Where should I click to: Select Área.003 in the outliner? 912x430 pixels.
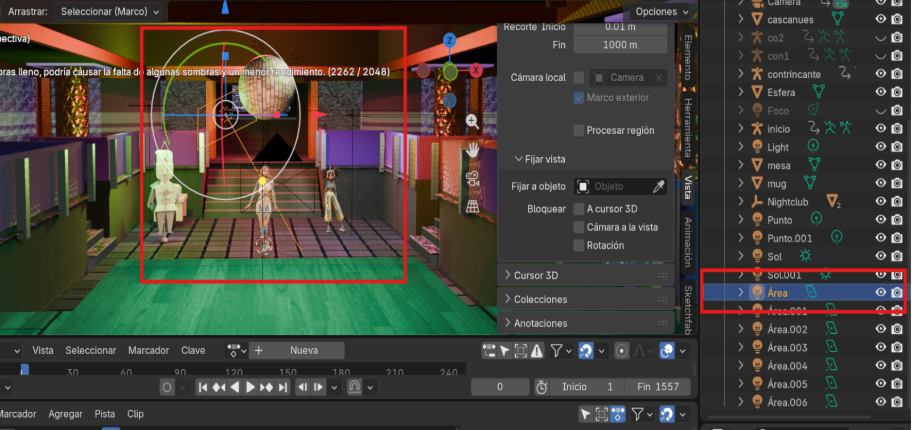coord(787,347)
